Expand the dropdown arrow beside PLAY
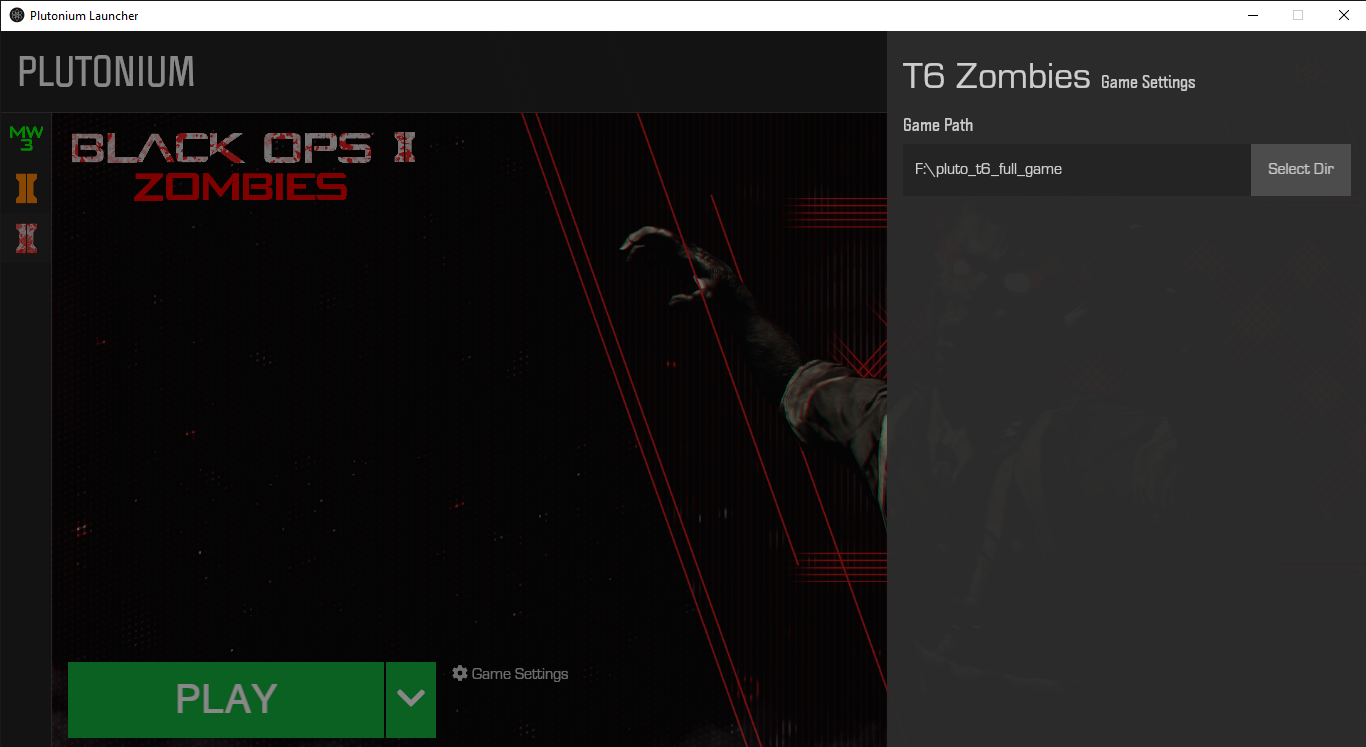1366x747 pixels. click(411, 699)
